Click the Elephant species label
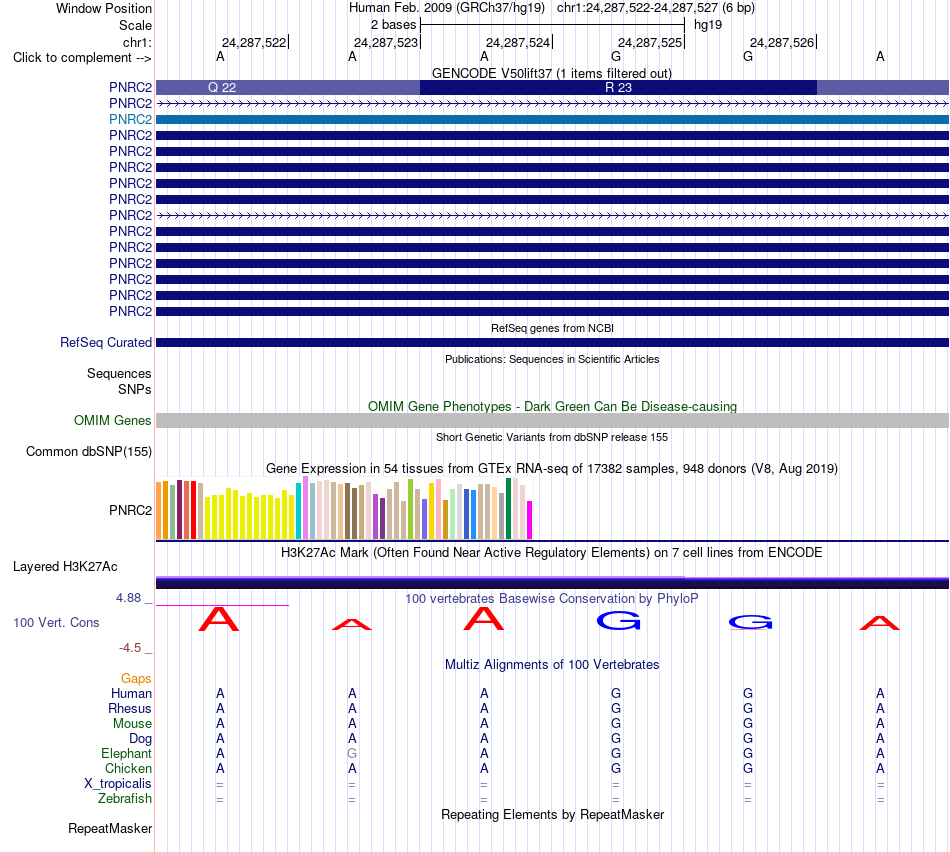950x852 pixels. (126, 753)
